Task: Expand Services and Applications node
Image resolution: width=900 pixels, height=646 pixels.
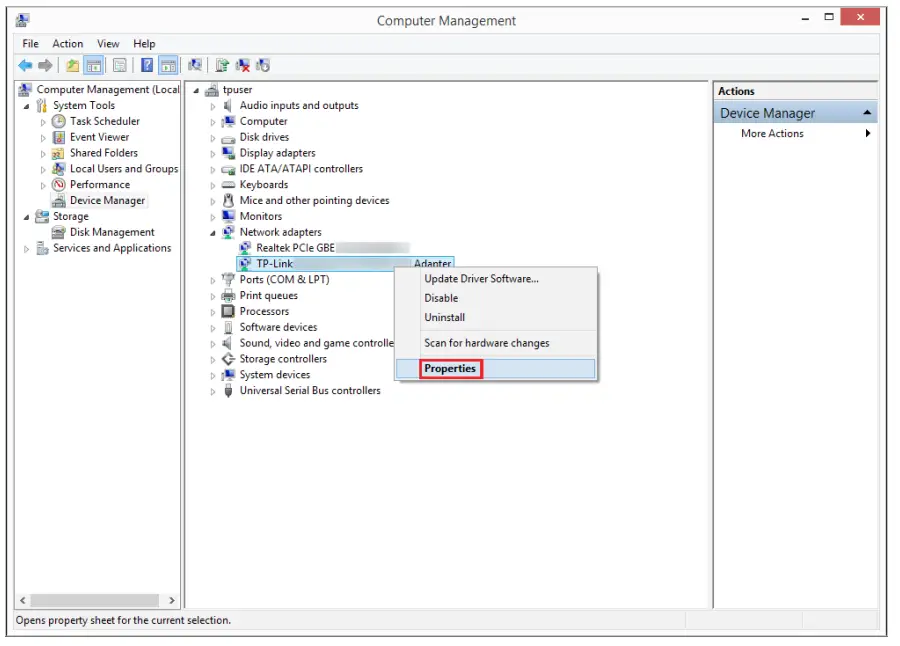Action: (x=27, y=249)
